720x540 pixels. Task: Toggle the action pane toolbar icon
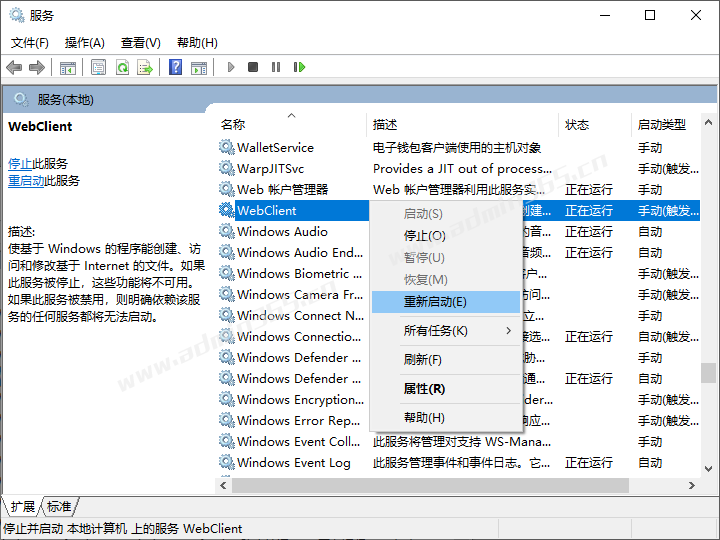coord(199,68)
